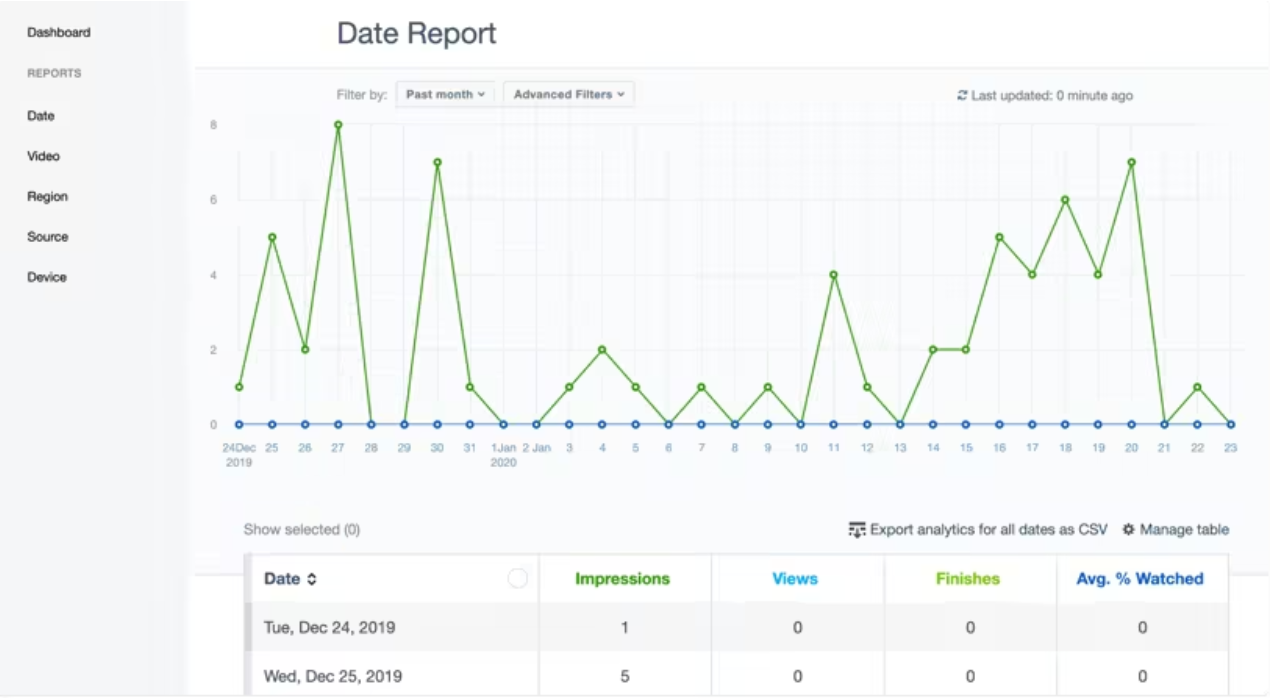Image resolution: width=1276 pixels, height=698 pixels.
Task: Select the Wed, Dec 25, 2019 row
Action: coord(738,675)
